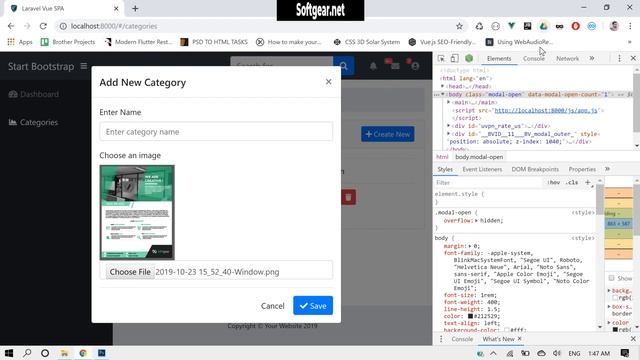Open the uploaded image preview thumbnail
640x360 pixels.
click(137, 212)
